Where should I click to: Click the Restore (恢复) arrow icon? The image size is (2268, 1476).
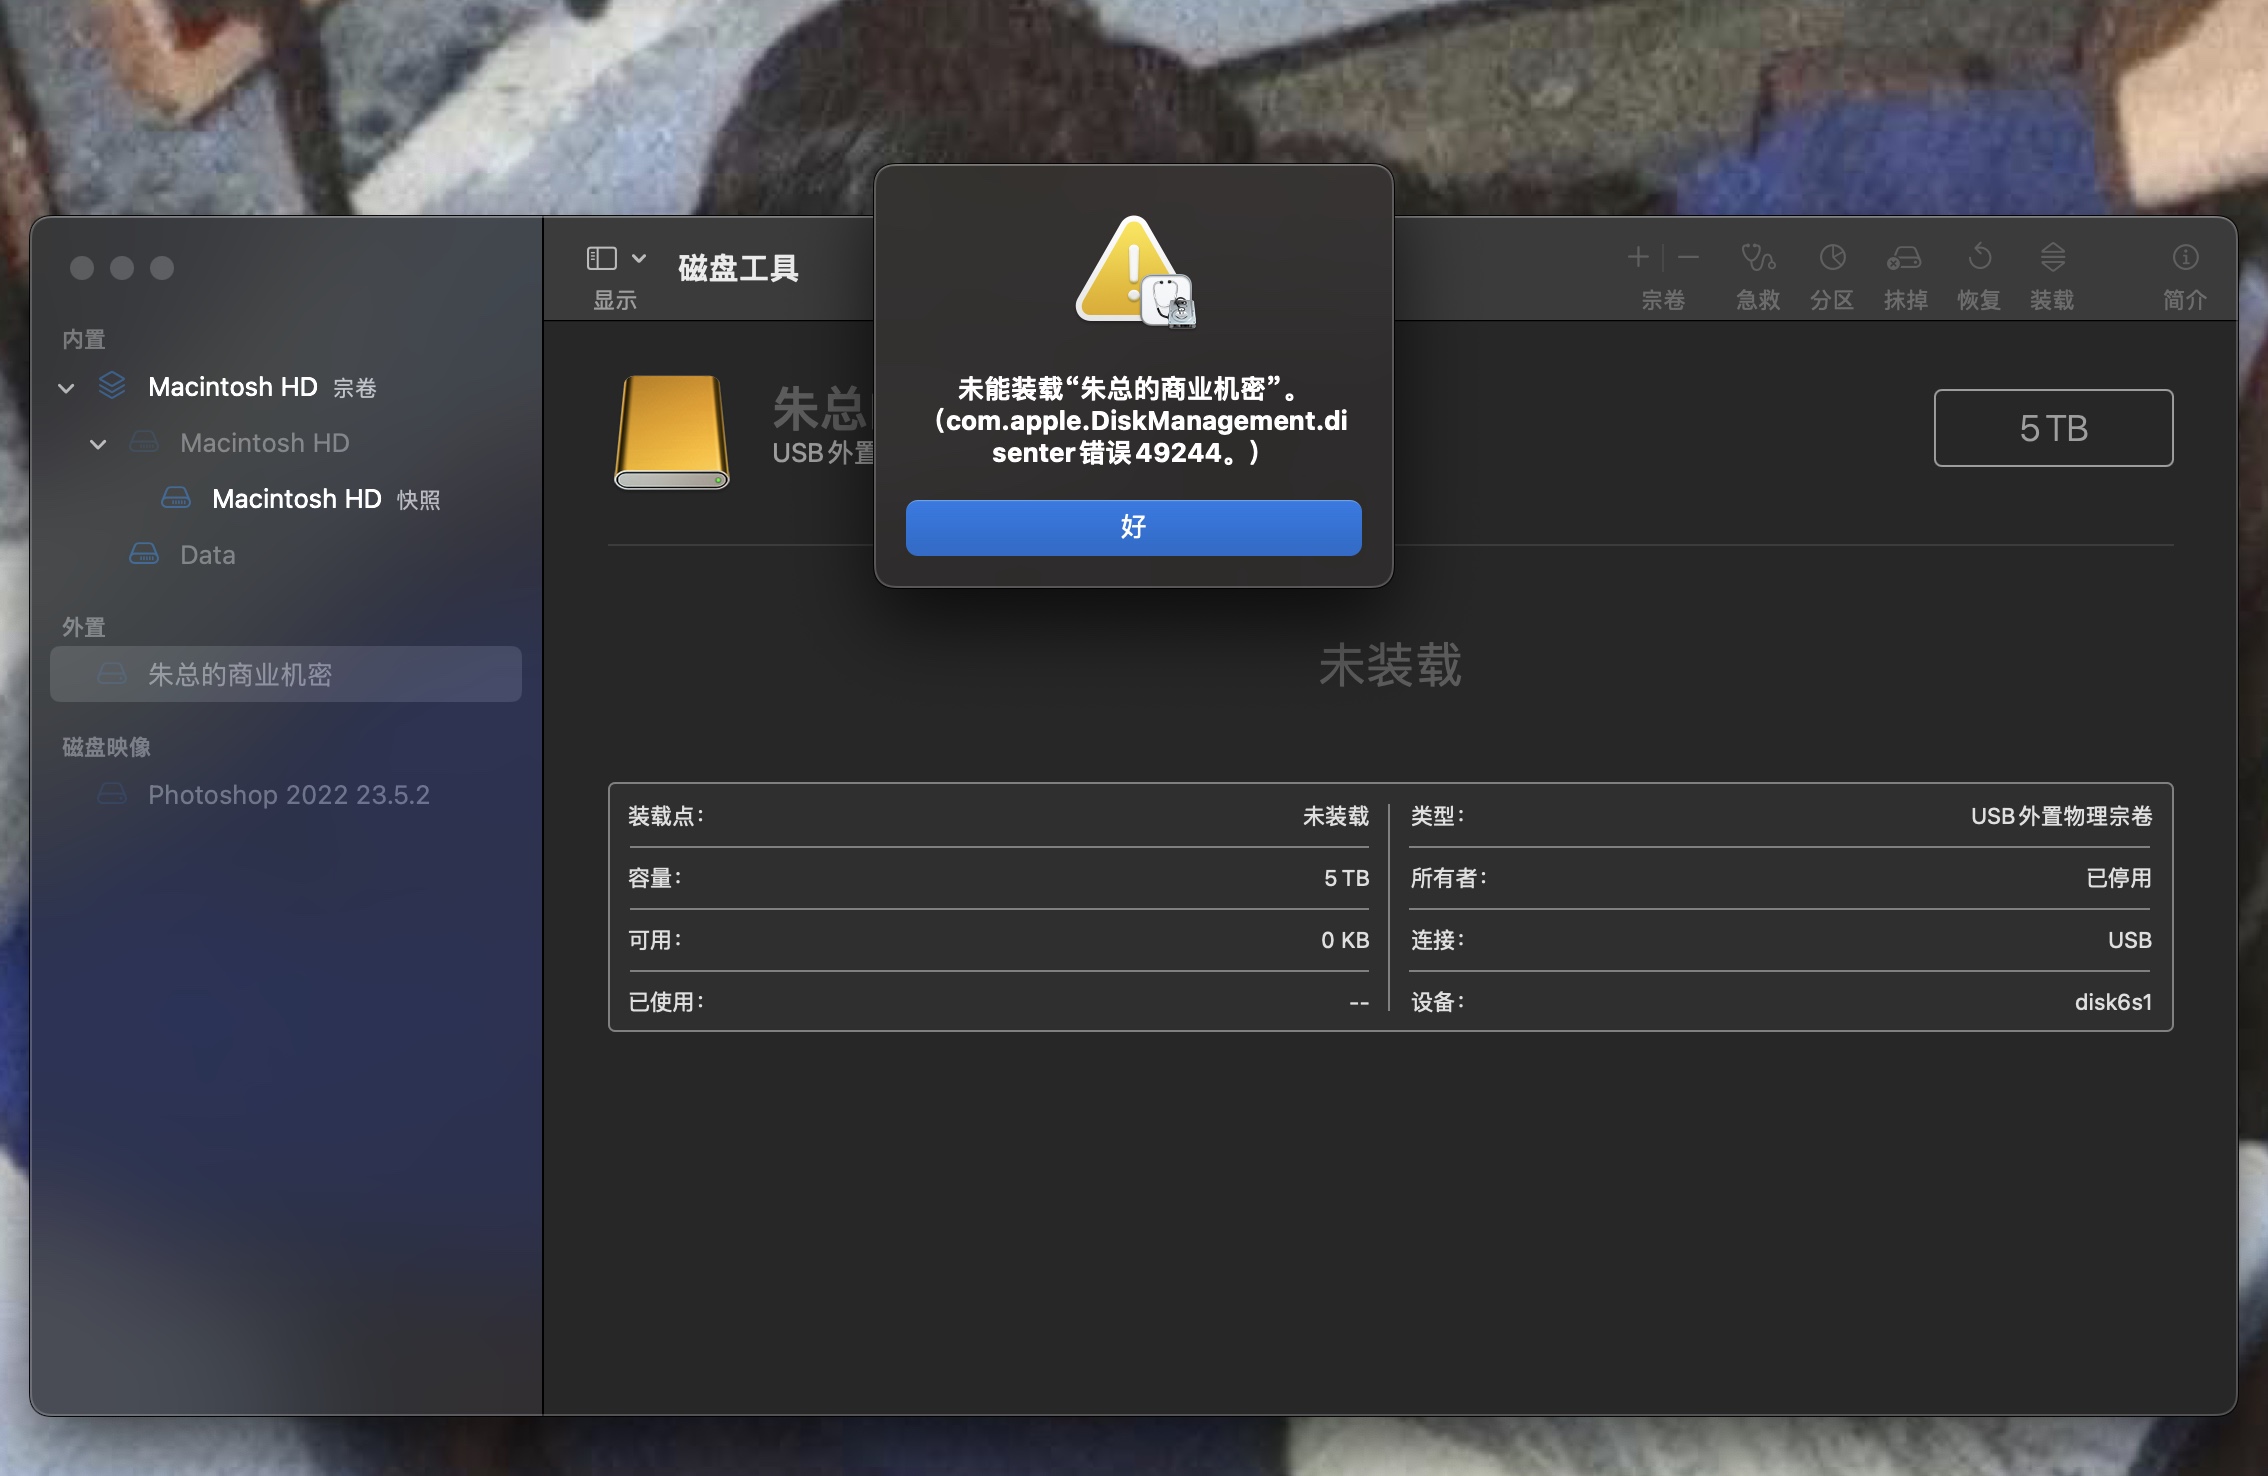click(1979, 258)
